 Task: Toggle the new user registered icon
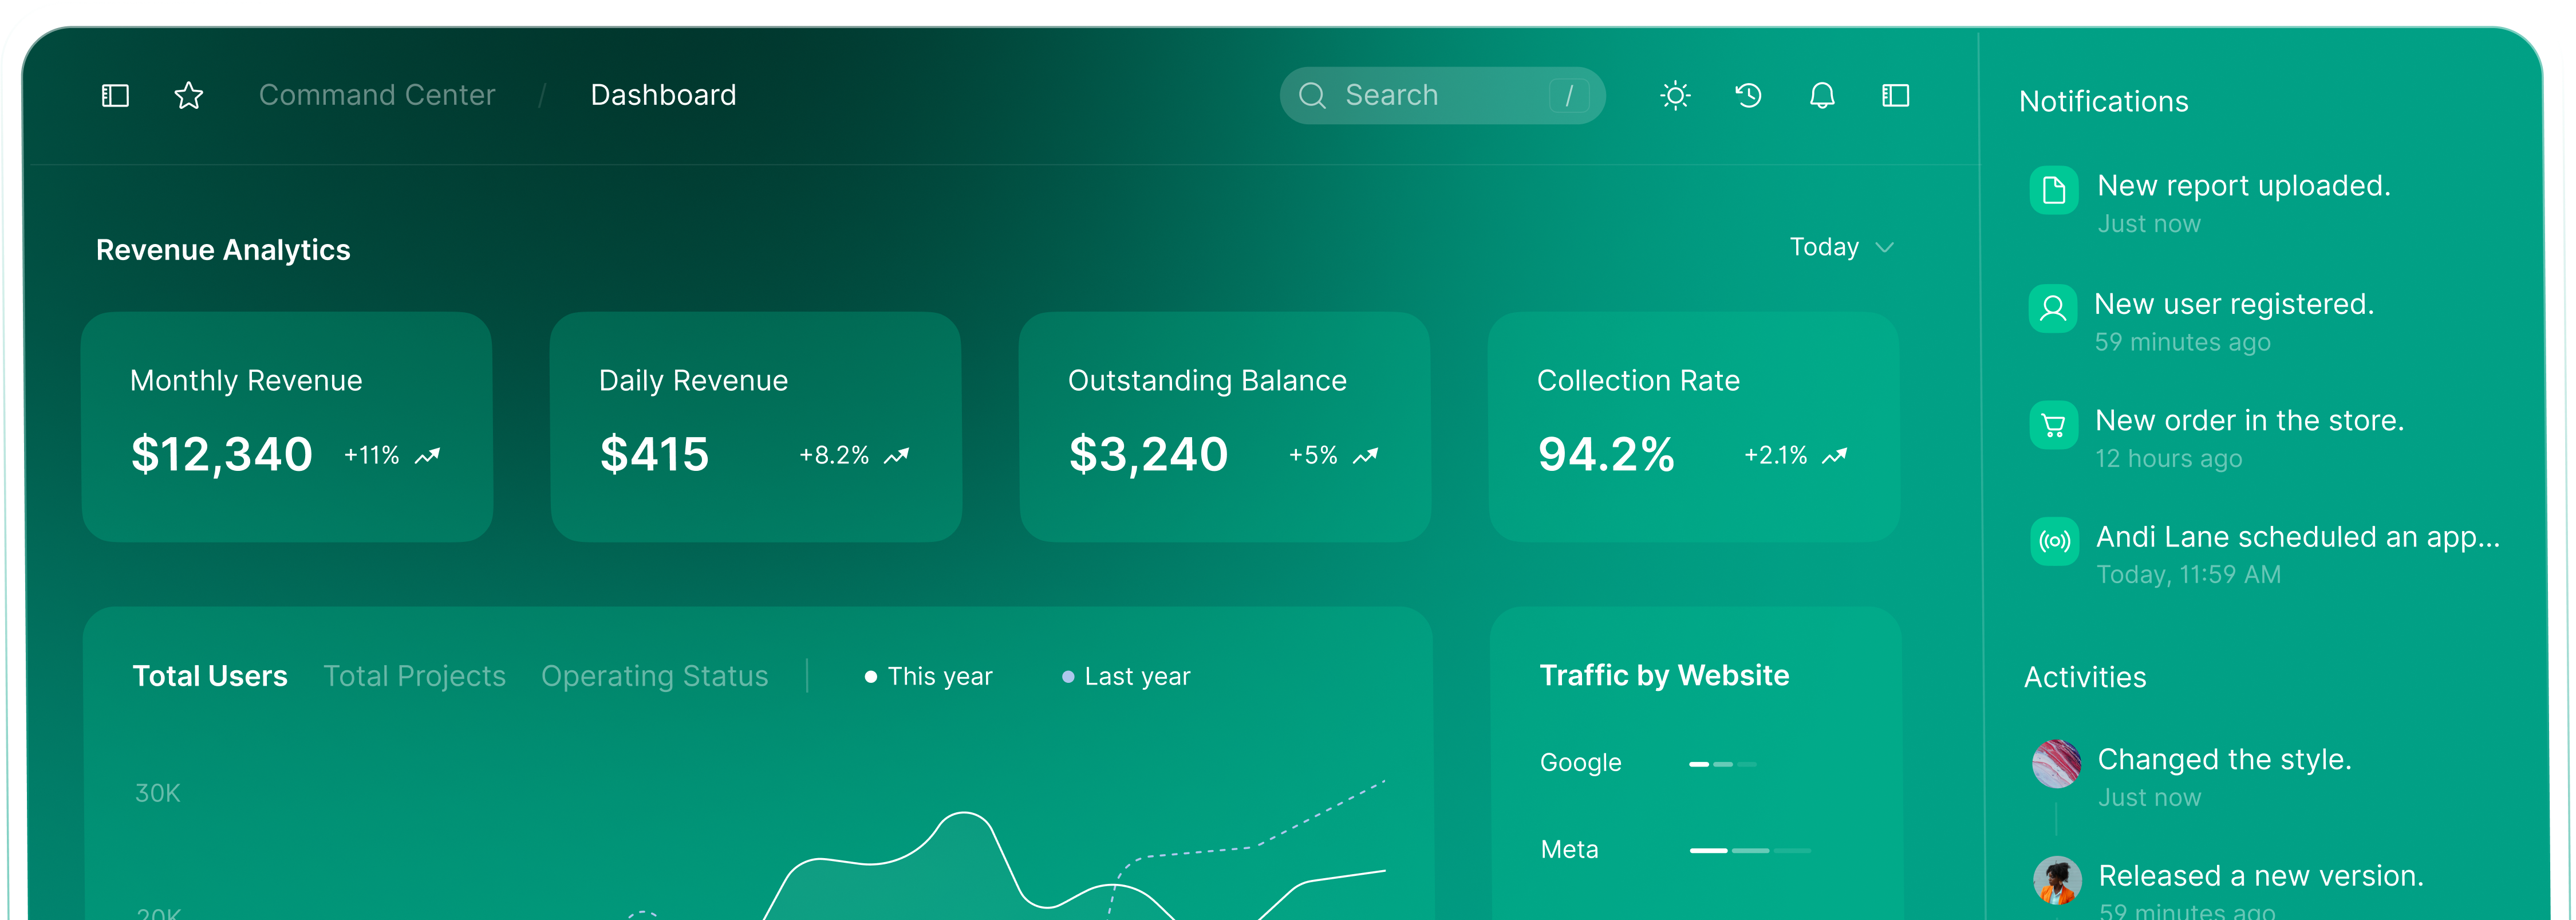click(2054, 308)
